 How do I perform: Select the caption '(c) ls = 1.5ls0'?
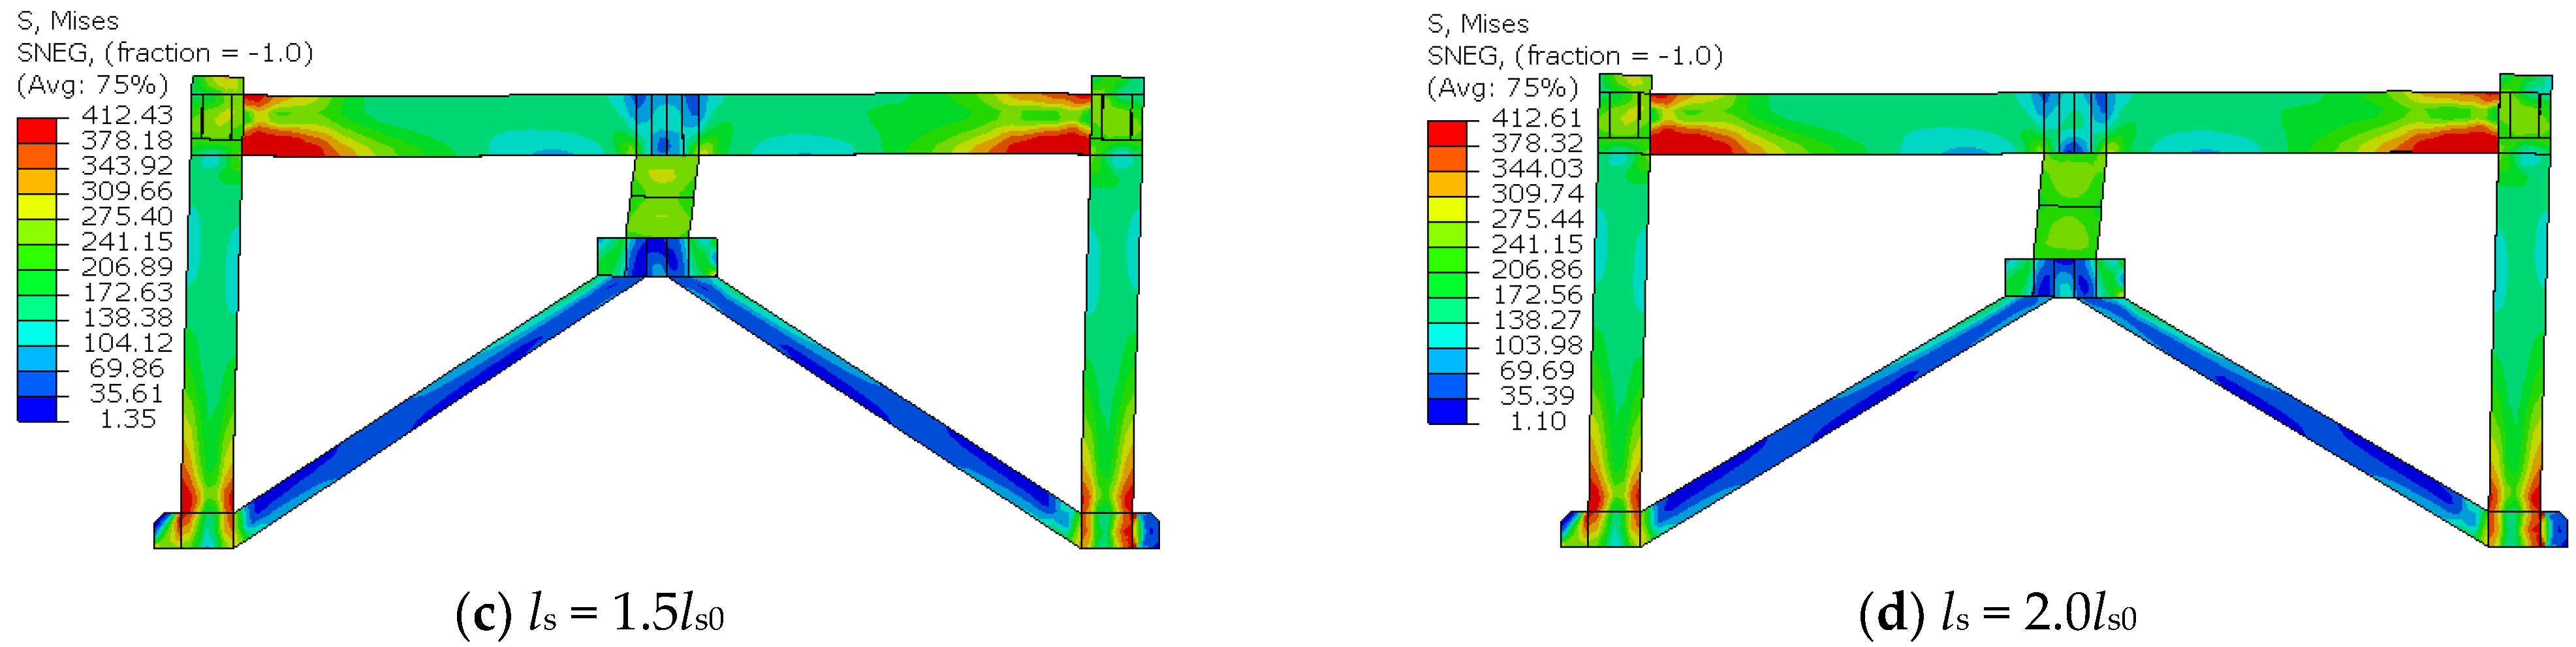coord(590,613)
